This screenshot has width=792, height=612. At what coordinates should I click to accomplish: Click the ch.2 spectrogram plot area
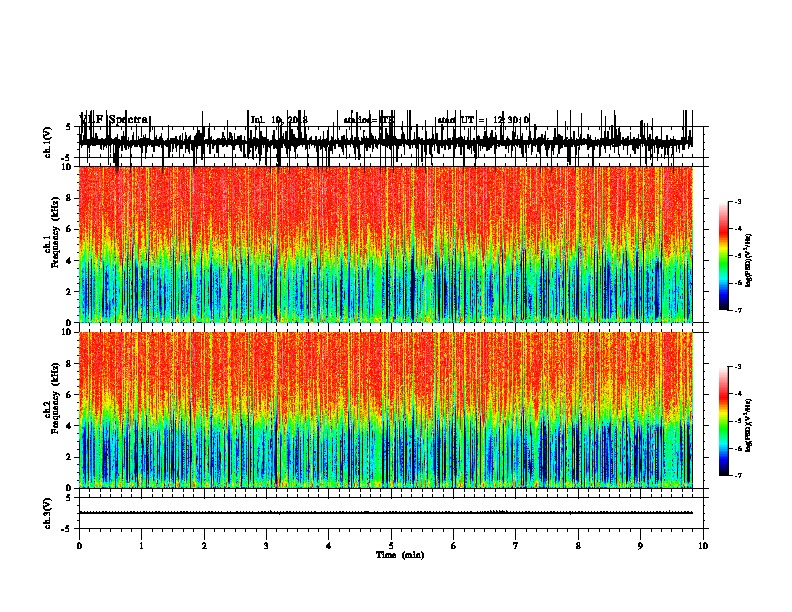[x=385, y=410]
